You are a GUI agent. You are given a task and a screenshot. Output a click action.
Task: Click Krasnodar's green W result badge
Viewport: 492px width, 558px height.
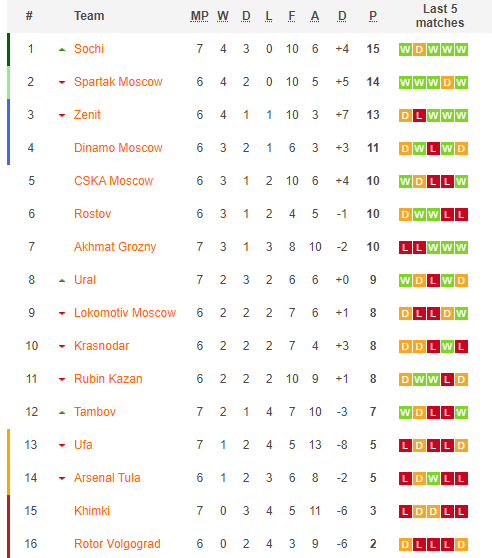(447, 347)
